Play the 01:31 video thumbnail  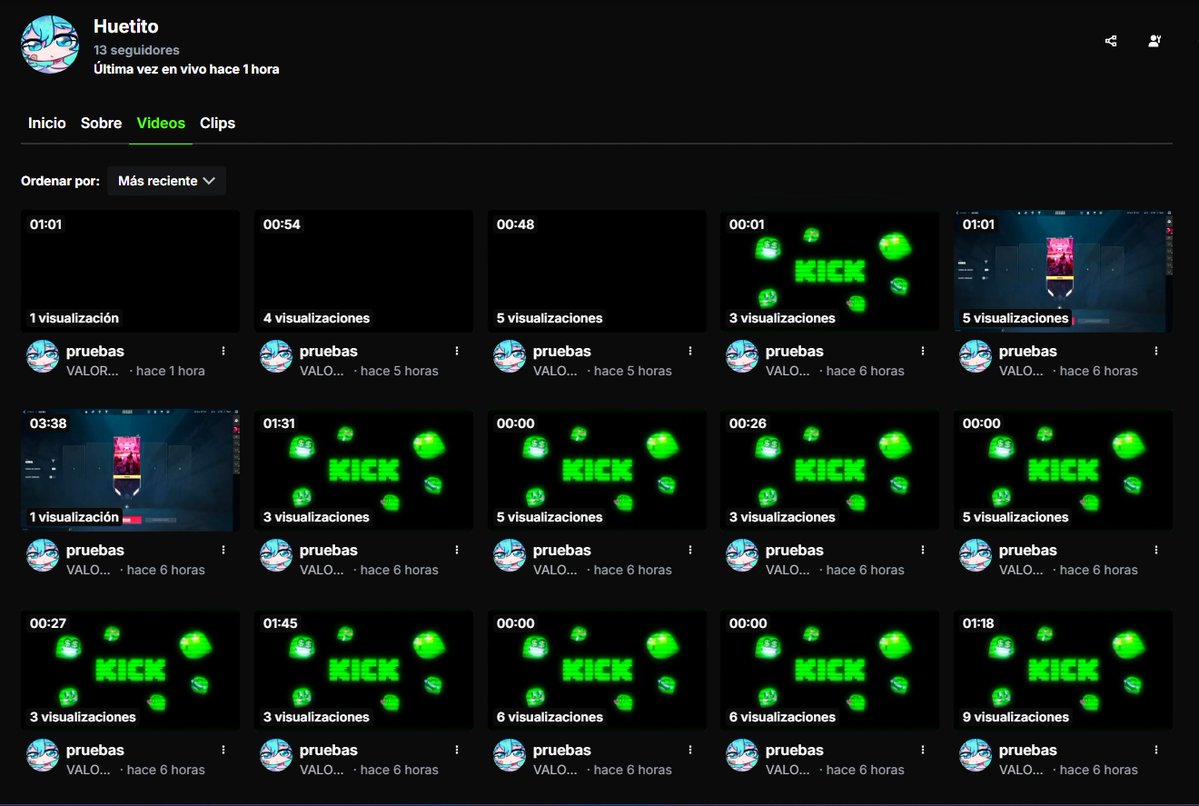(x=364, y=470)
